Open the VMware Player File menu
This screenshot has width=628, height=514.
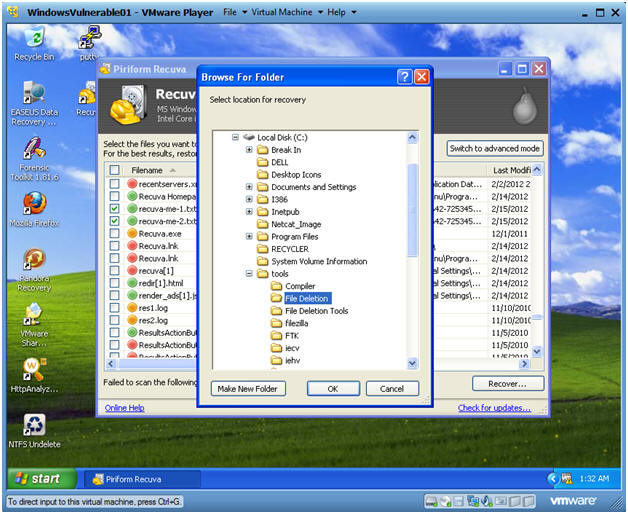coord(235,12)
